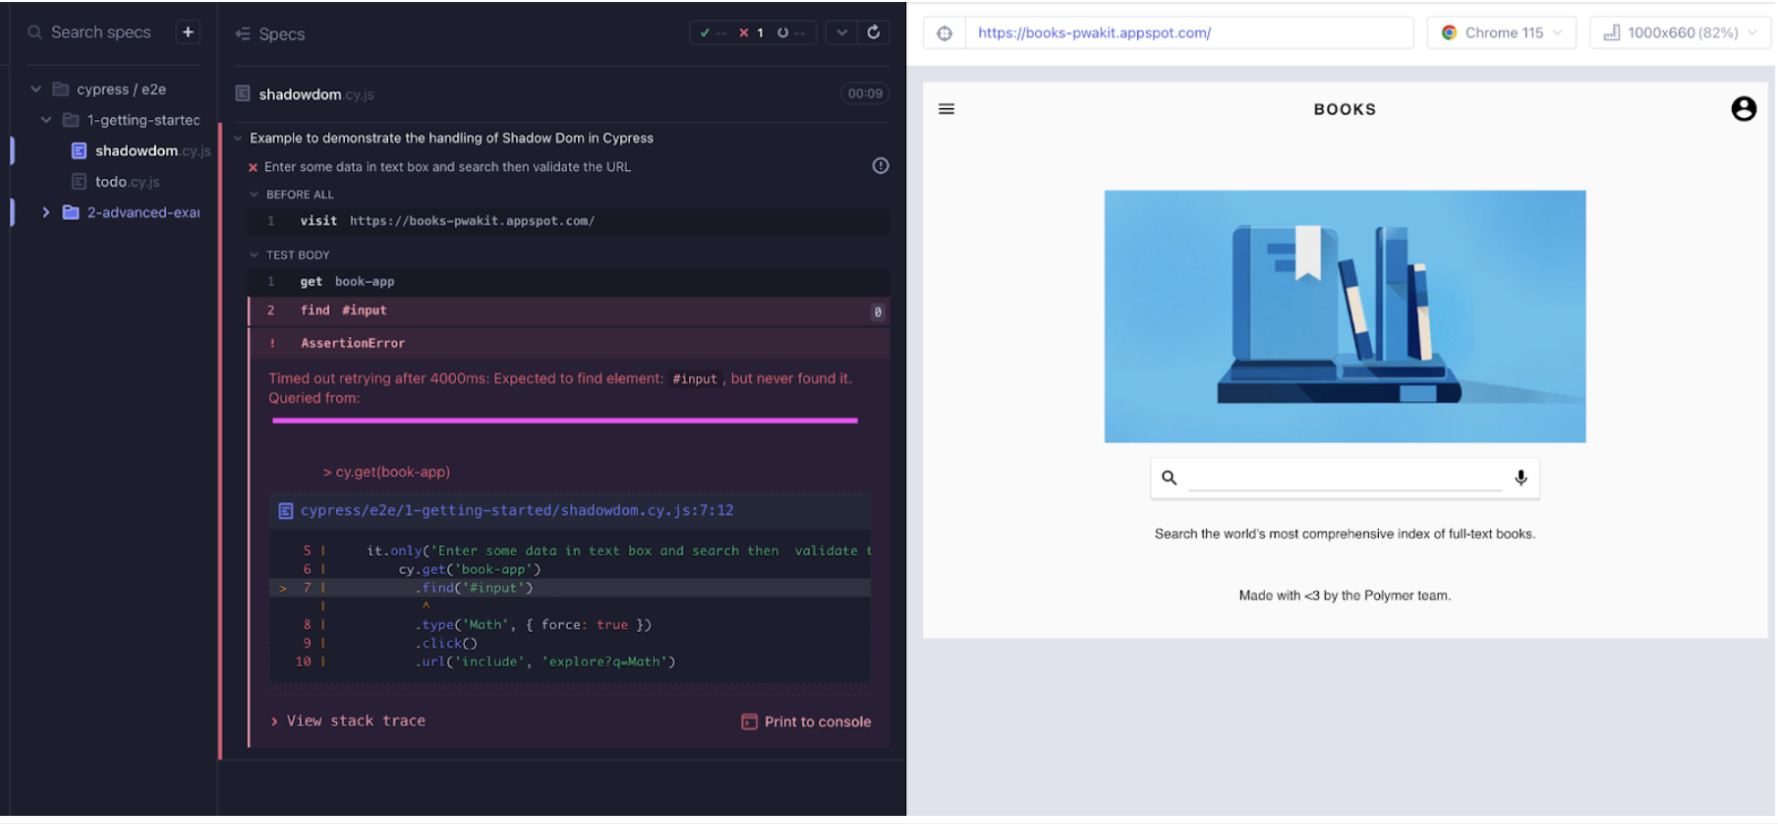Screen dimensions: 1778x824
Task: Click the plus icon to add new spec
Action: (187, 32)
